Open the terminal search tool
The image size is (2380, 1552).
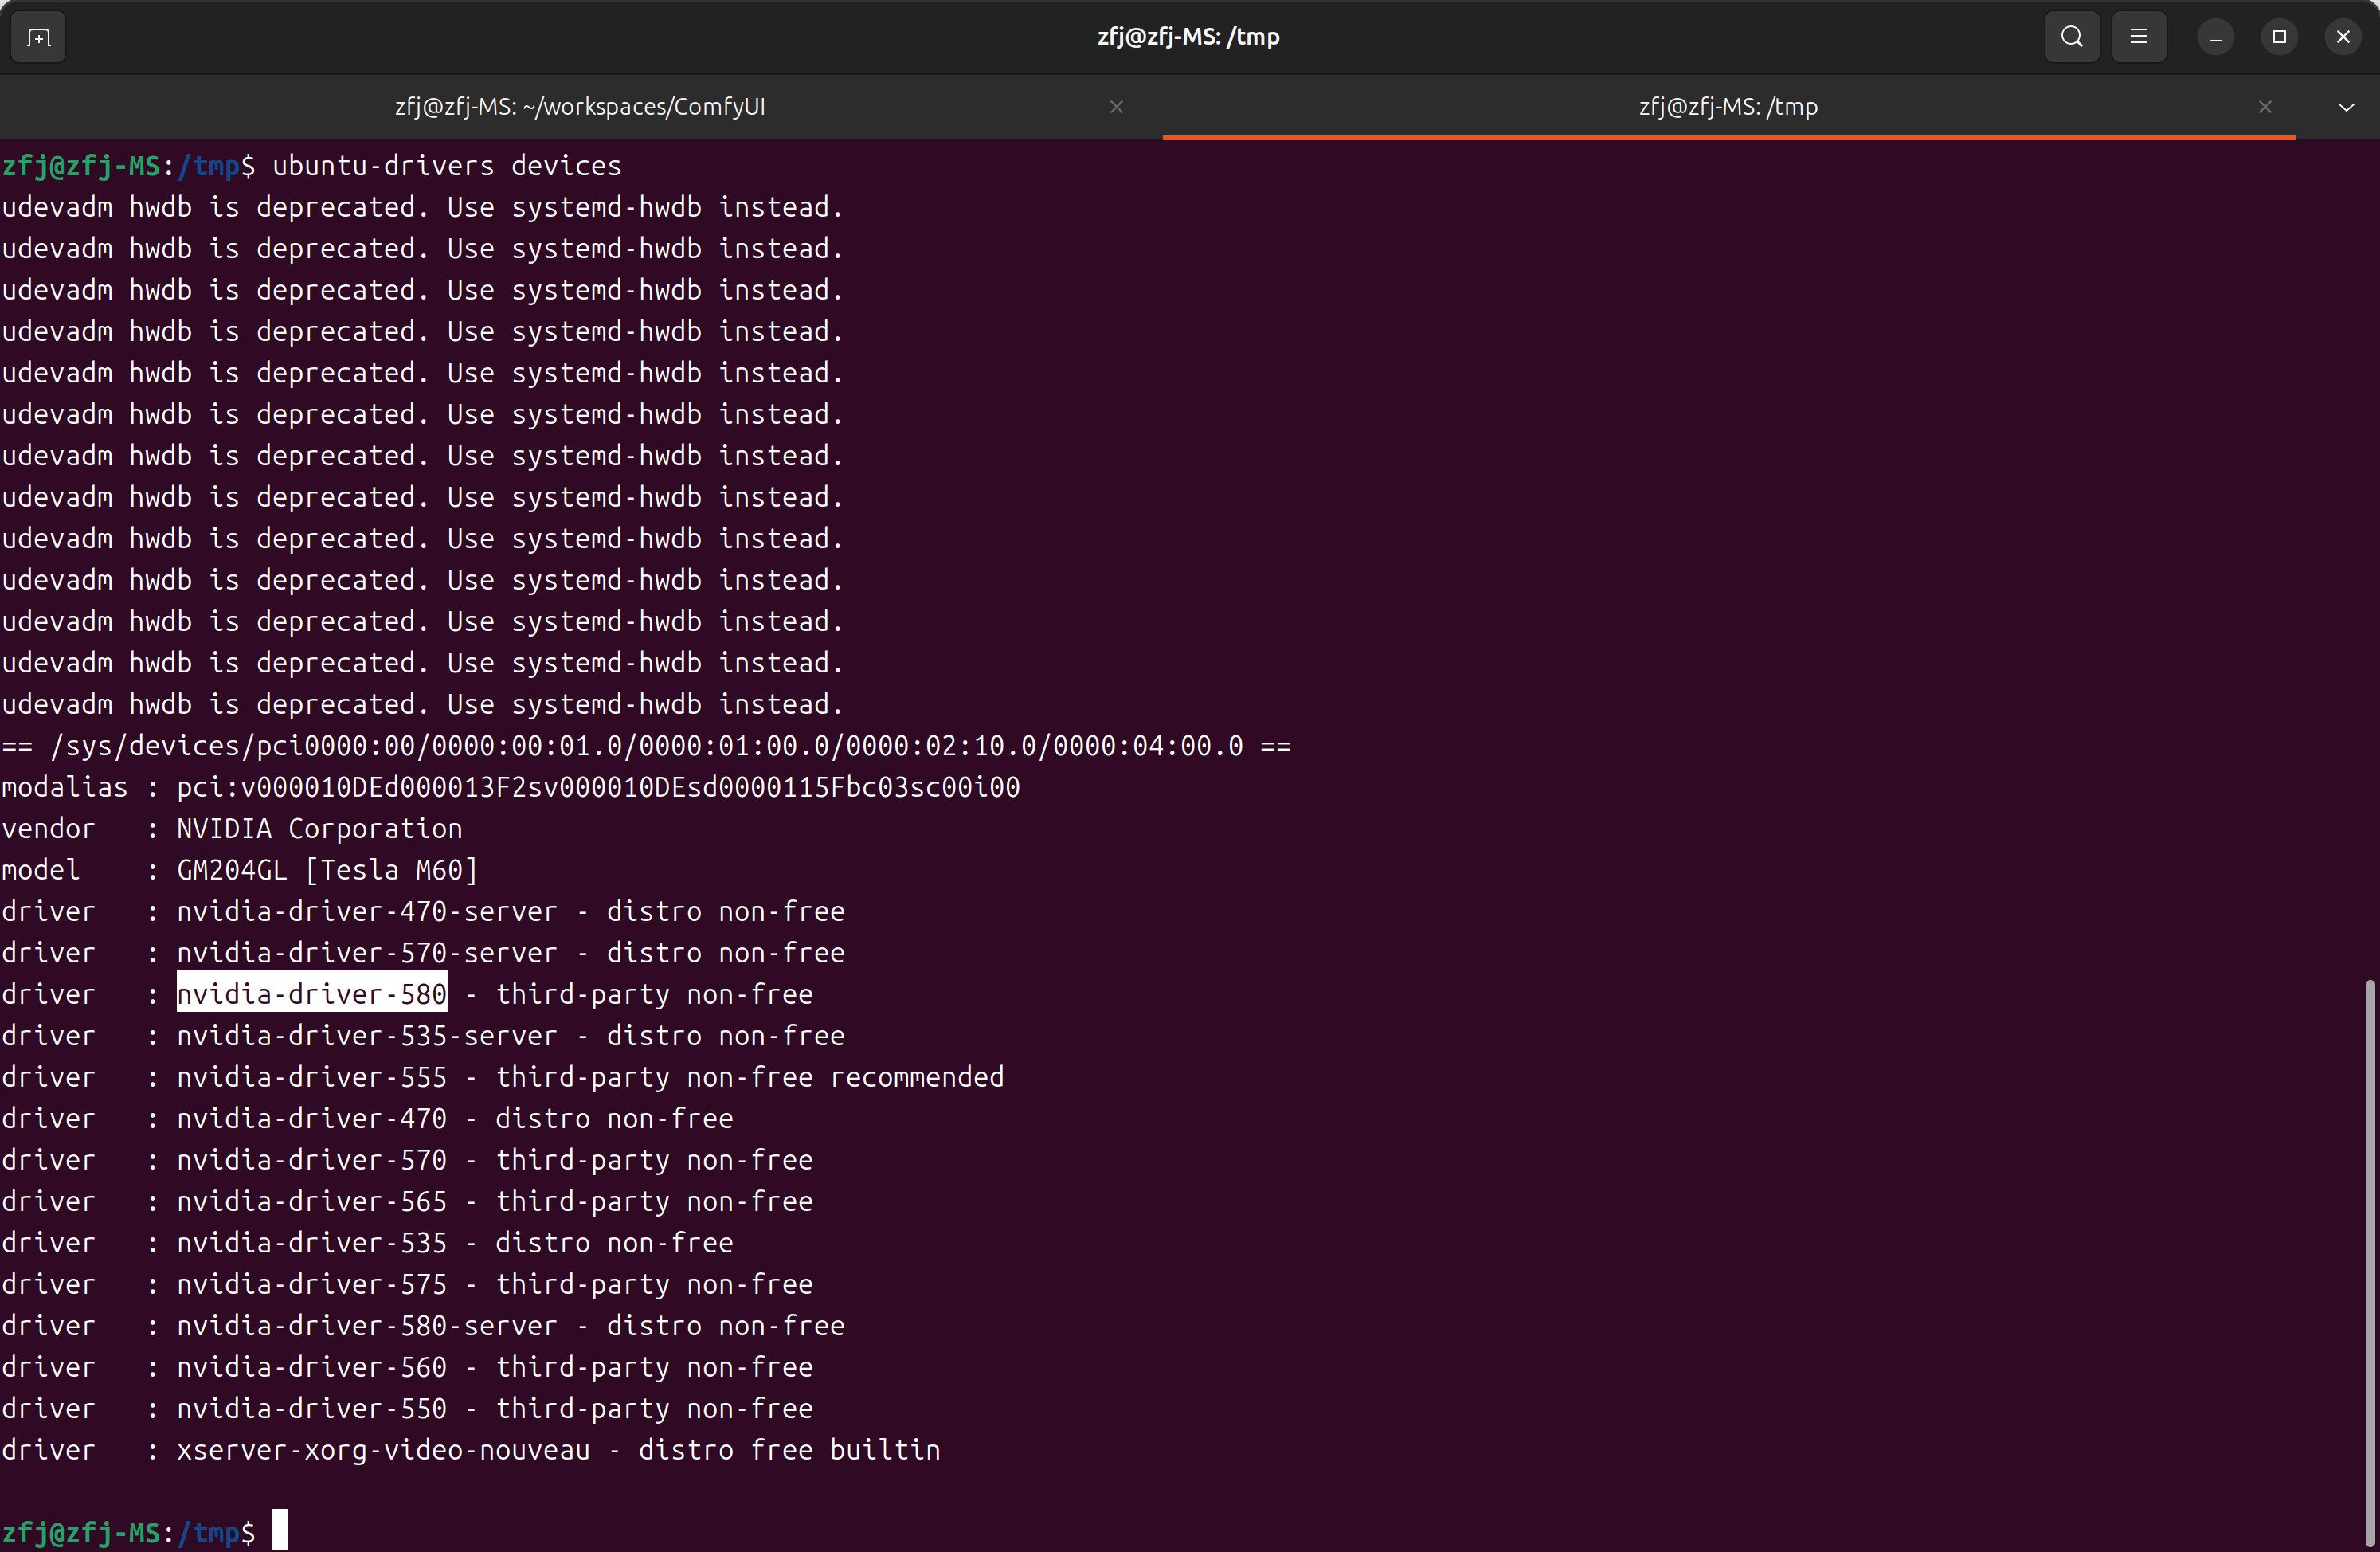click(2071, 37)
